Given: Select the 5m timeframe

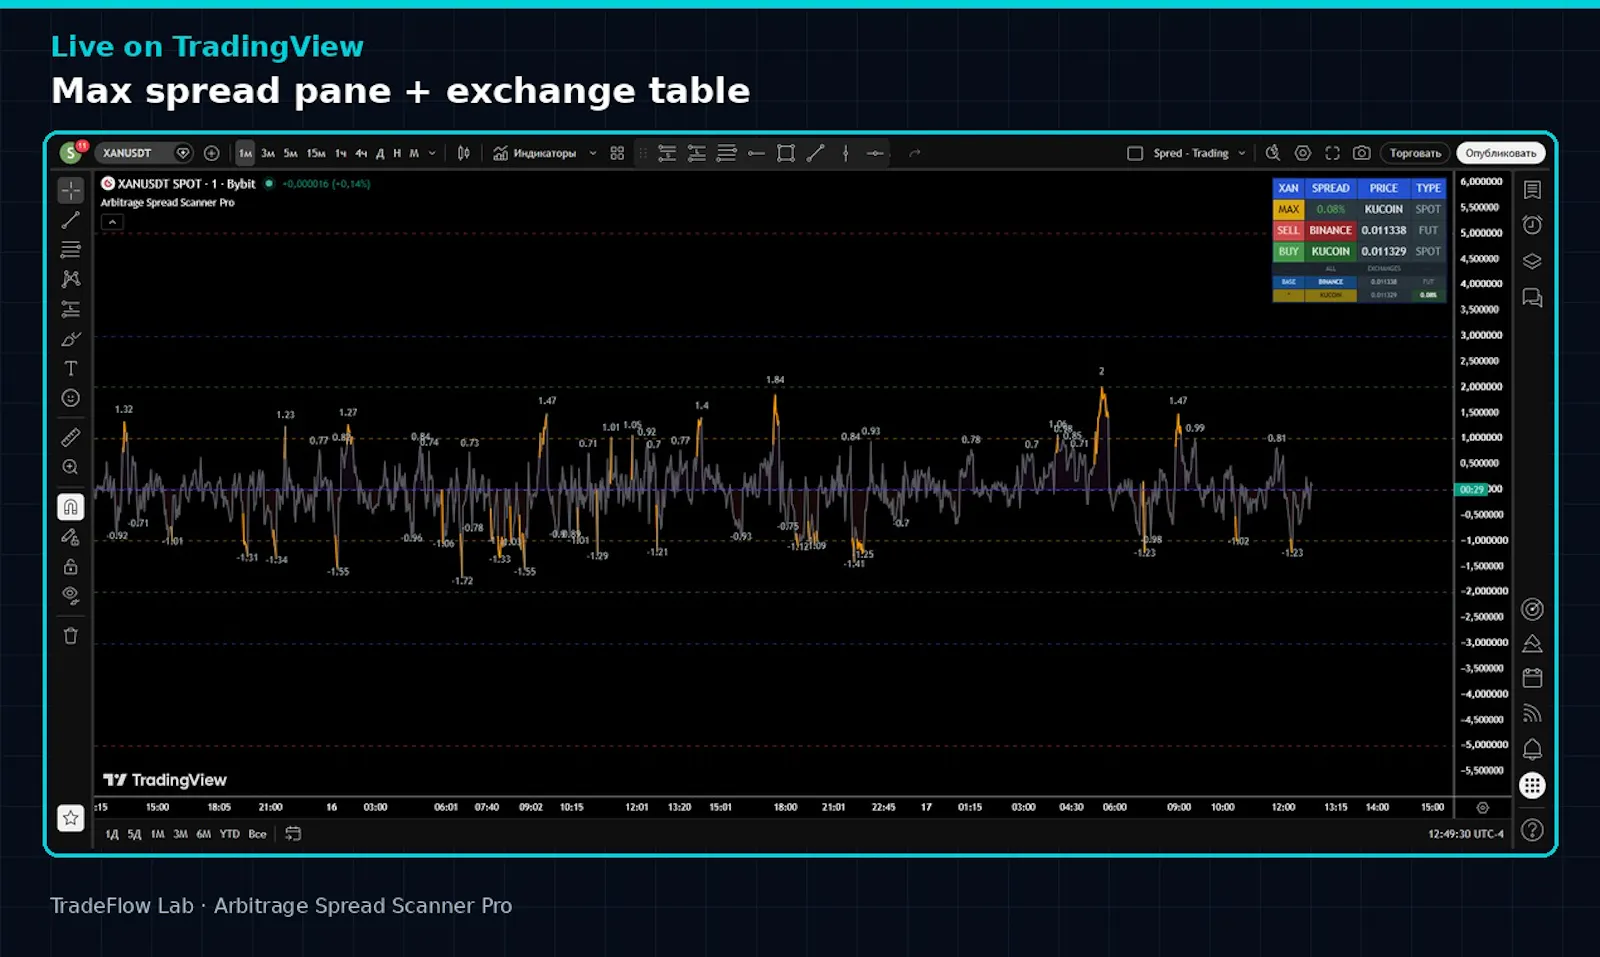Looking at the screenshot, I should click(291, 153).
